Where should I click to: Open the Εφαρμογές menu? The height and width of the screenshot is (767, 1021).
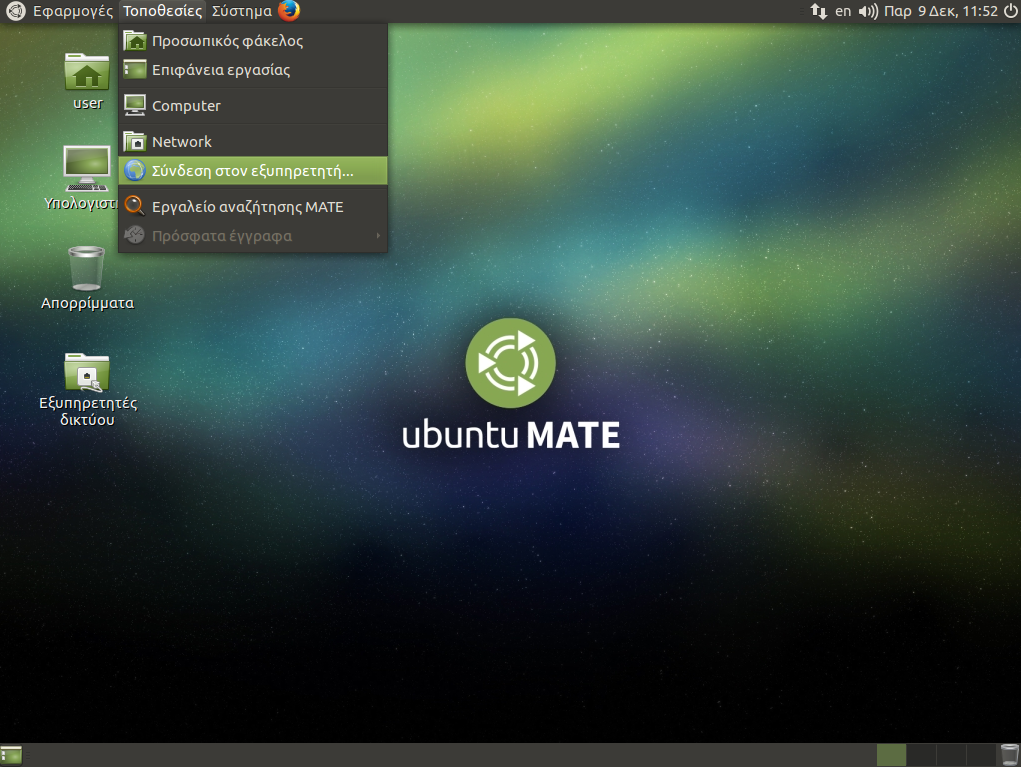tap(72, 11)
